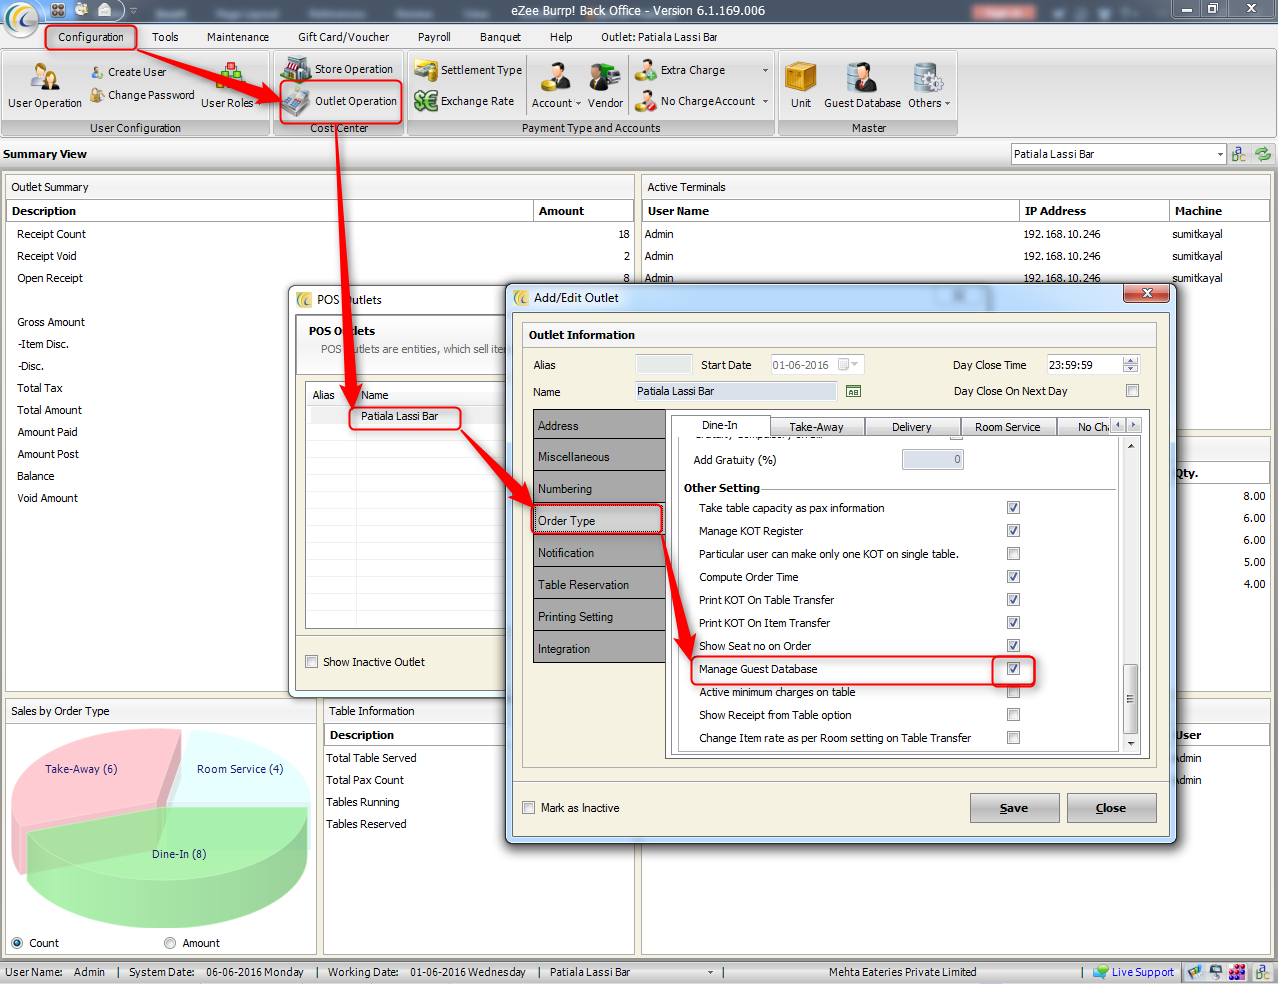Image resolution: width=1278 pixels, height=984 pixels.
Task: Expand the Extra Charge dropdown
Action: coord(766,70)
